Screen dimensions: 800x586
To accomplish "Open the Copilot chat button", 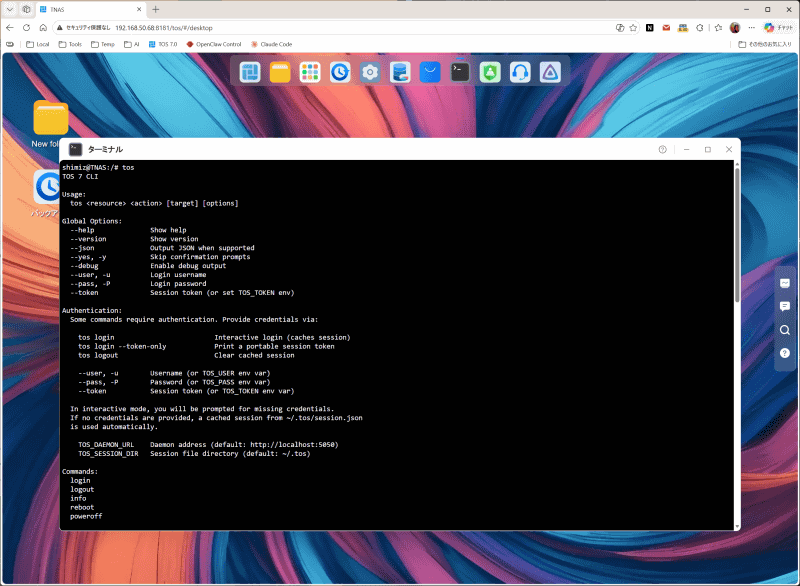I will click(778, 28).
